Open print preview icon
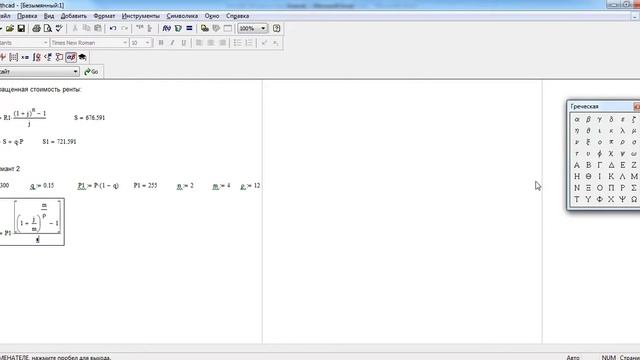This screenshot has width=640, height=360. [x=48, y=28]
